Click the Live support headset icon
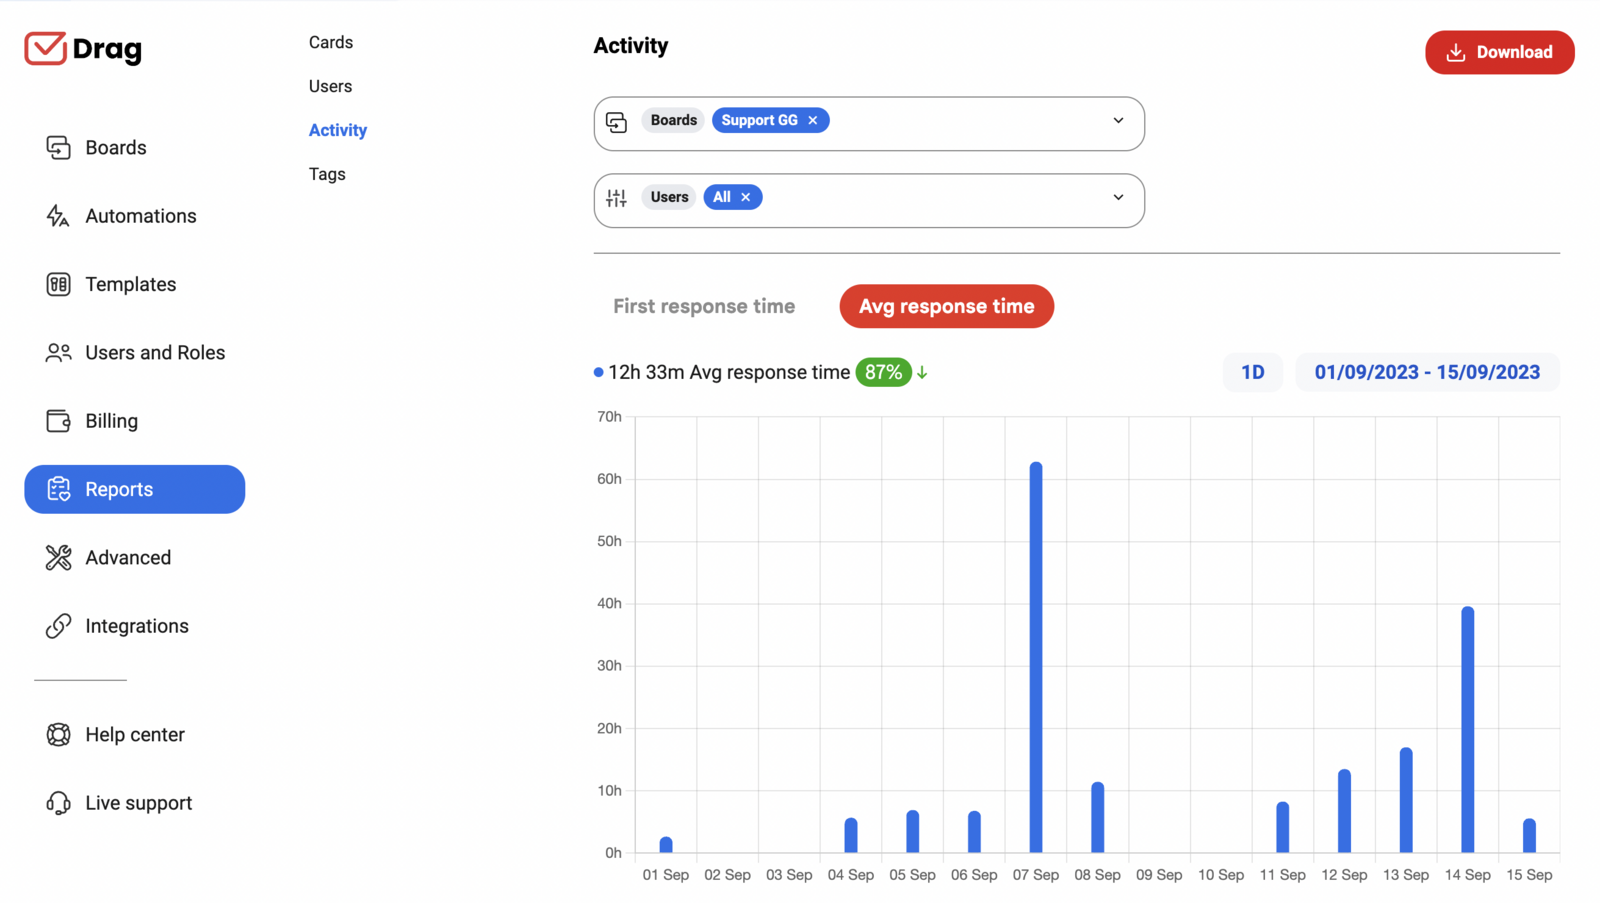This screenshot has width=1600, height=903. pyautogui.click(x=58, y=803)
